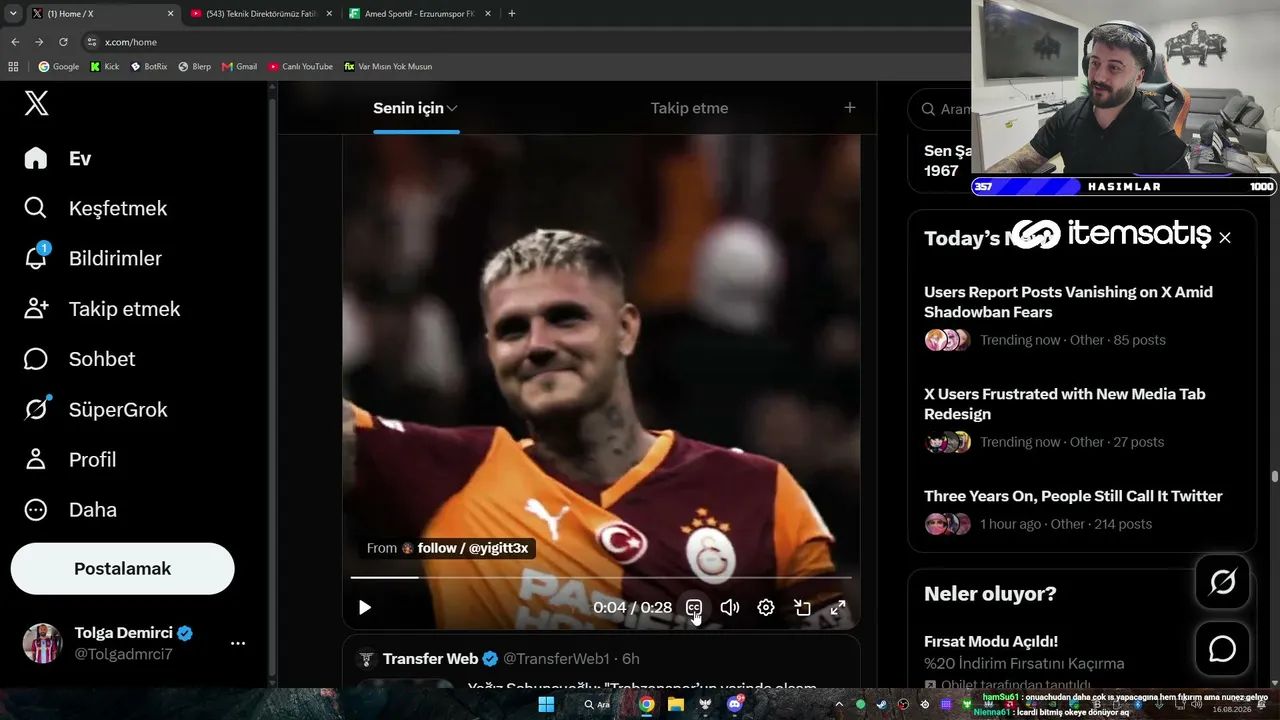Open Windows Start menu
The height and width of the screenshot is (720, 1280).
[x=546, y=704]
